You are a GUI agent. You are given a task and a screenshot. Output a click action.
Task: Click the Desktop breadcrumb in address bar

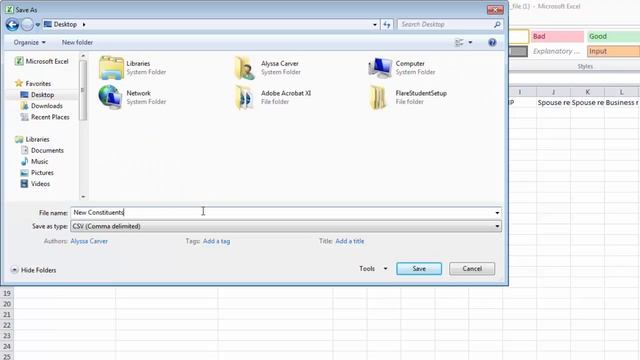coord(65,24)
